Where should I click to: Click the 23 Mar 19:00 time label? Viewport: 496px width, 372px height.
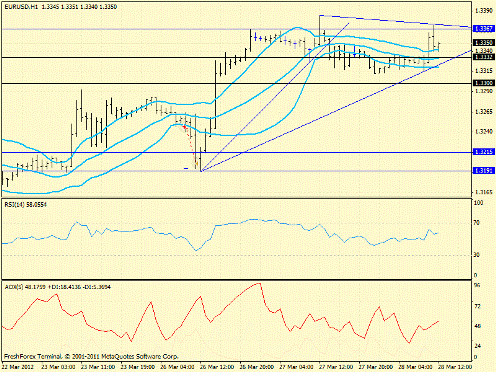tap(138, 367)
